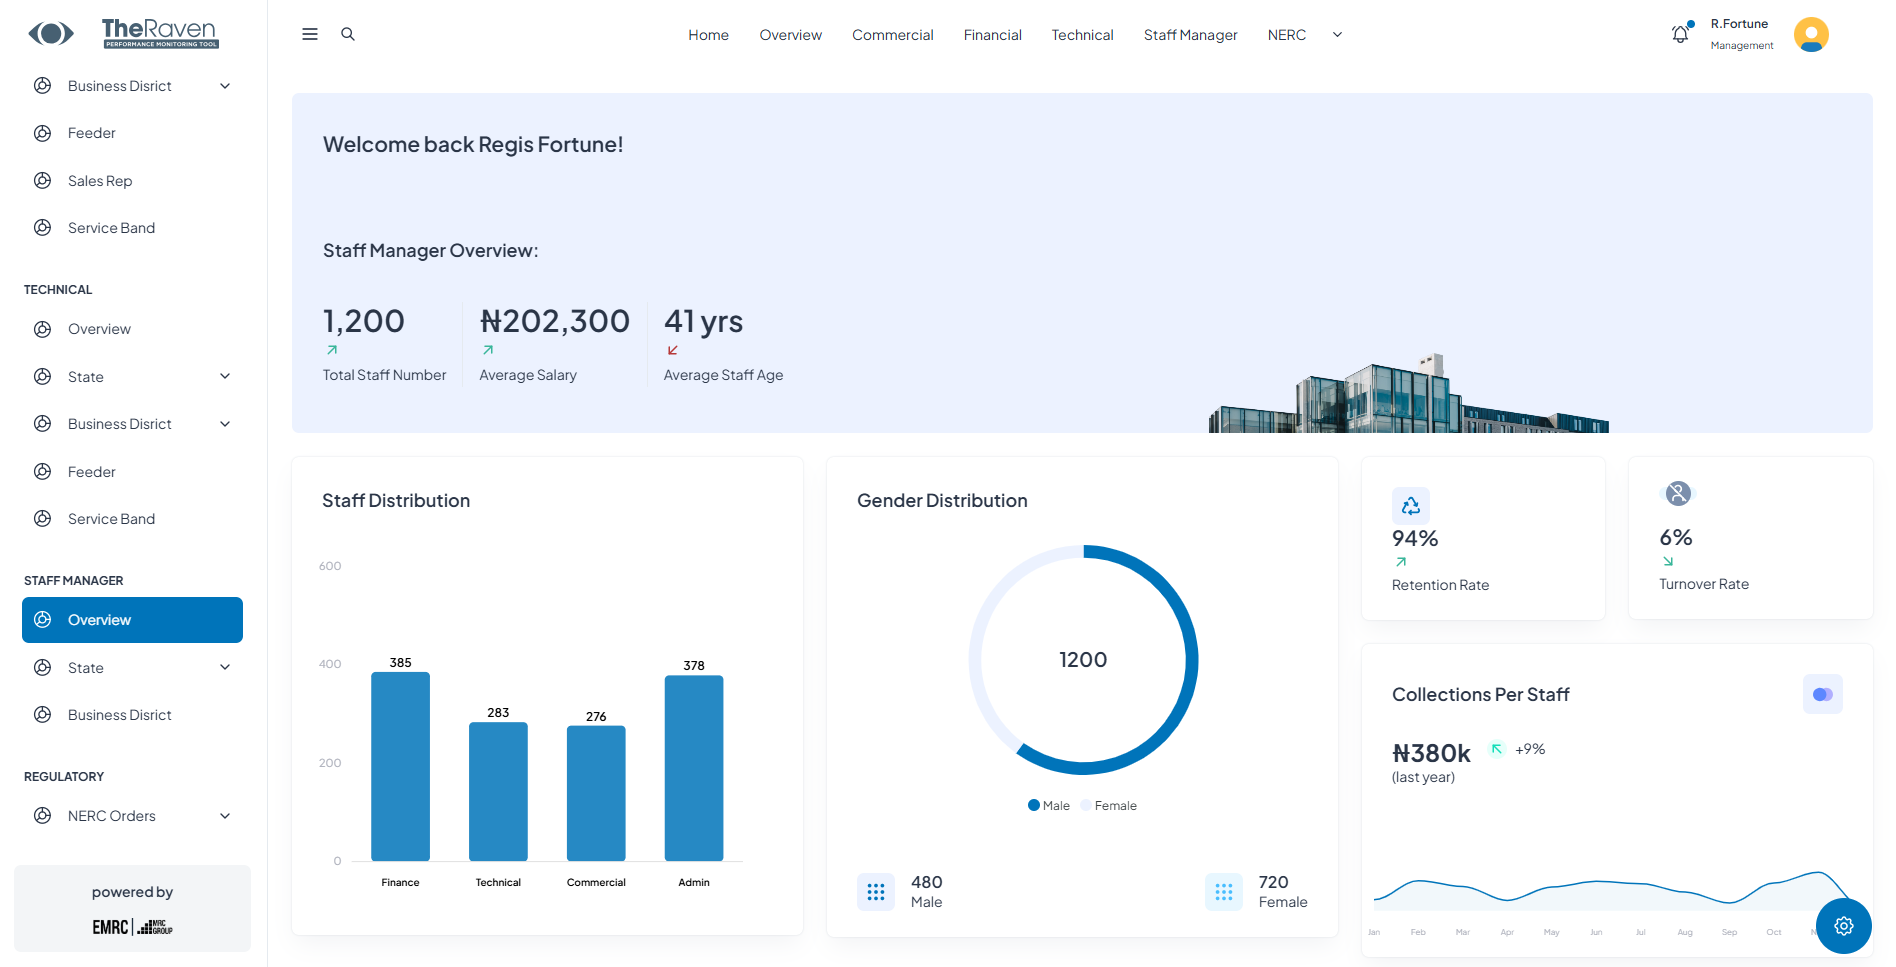Toggle the Collections Per Staff switch
The height and width of the screenshot is (967, 1896).
click(x=1822, y=695)
